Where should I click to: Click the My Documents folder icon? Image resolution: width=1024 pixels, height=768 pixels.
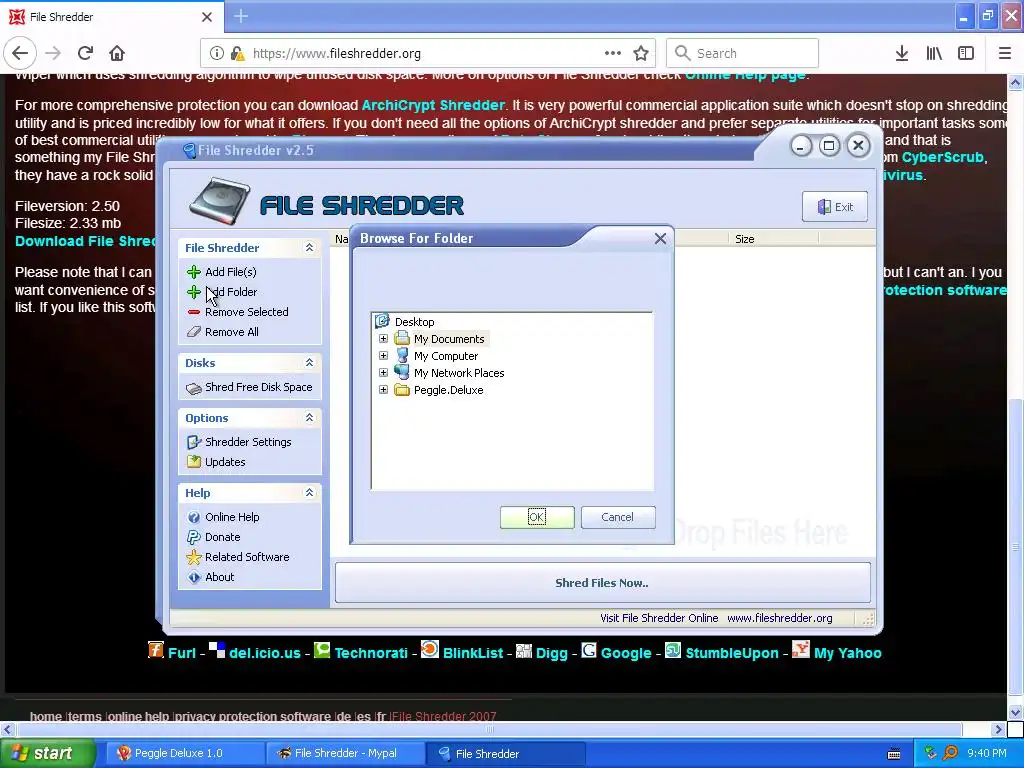(x=402, y=338)
